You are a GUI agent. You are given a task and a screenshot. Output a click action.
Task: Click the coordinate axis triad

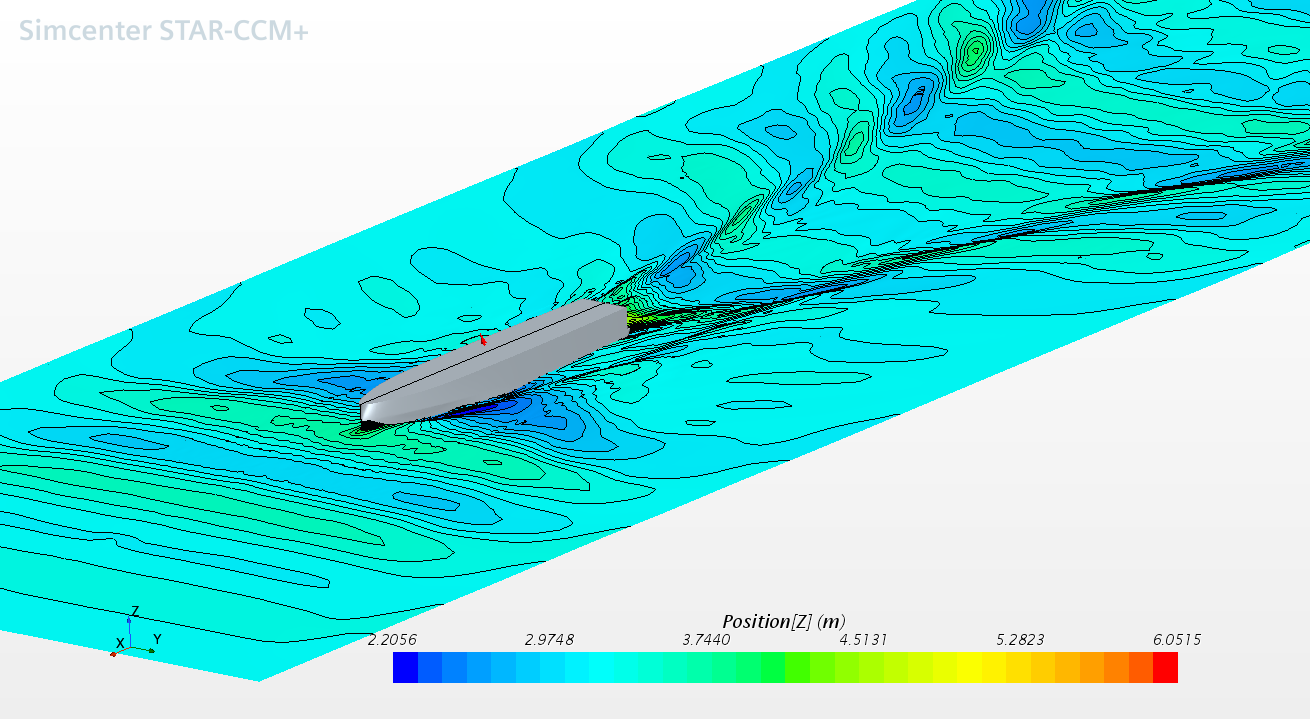[x=130, y=640]
